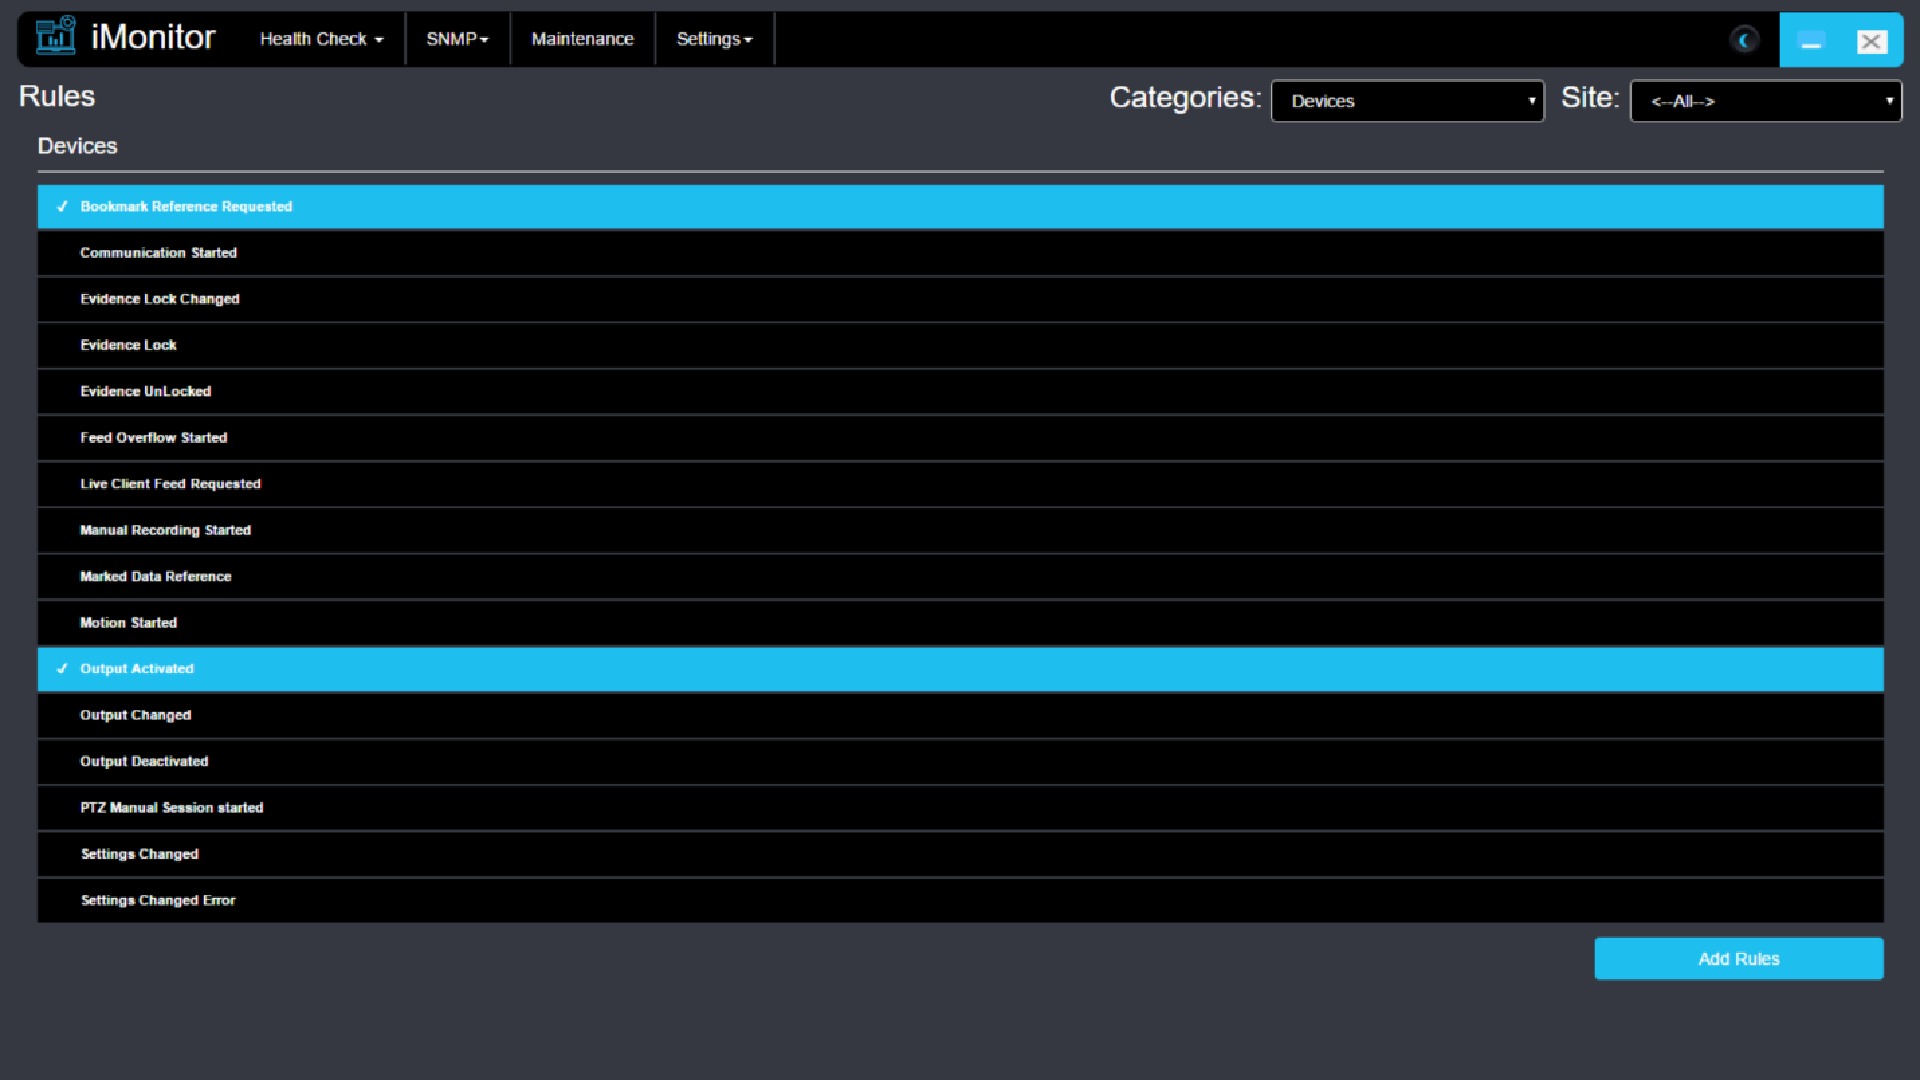Select the Motion Started rule
The height and width of the screenshot is (1080, 1920).
tap(960, 623)
